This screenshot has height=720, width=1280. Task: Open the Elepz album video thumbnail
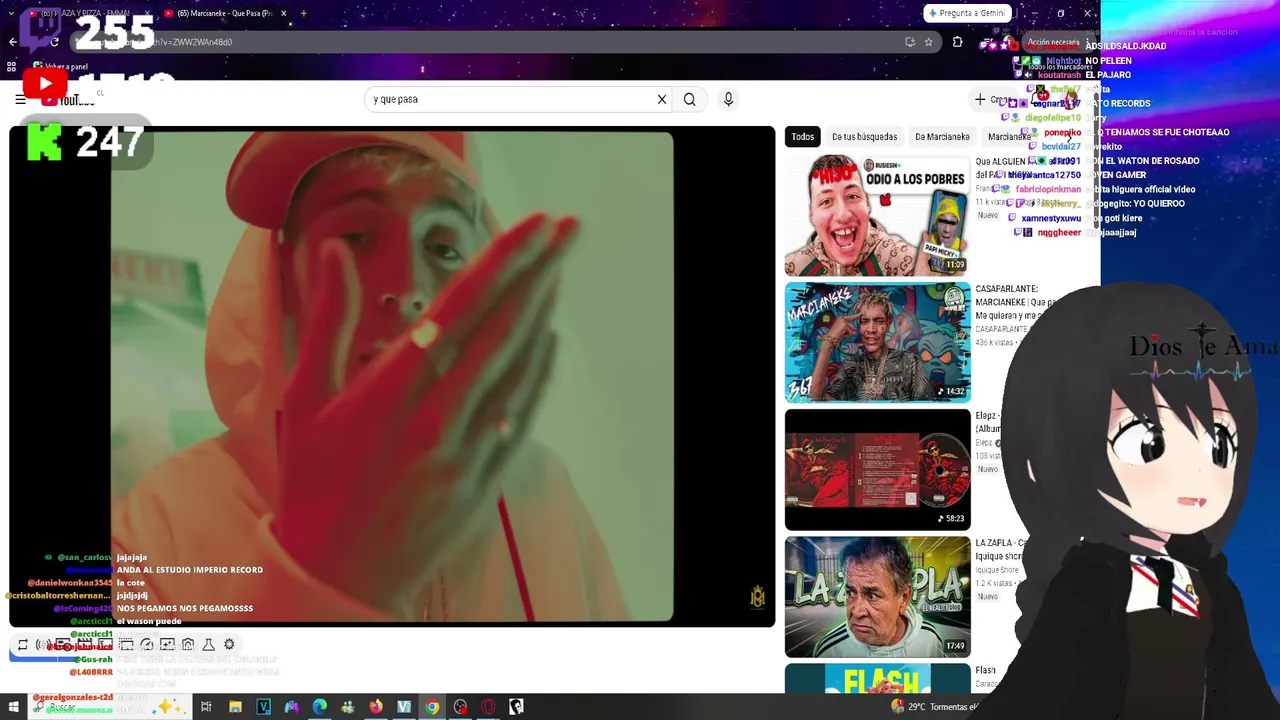pos(877,469)
